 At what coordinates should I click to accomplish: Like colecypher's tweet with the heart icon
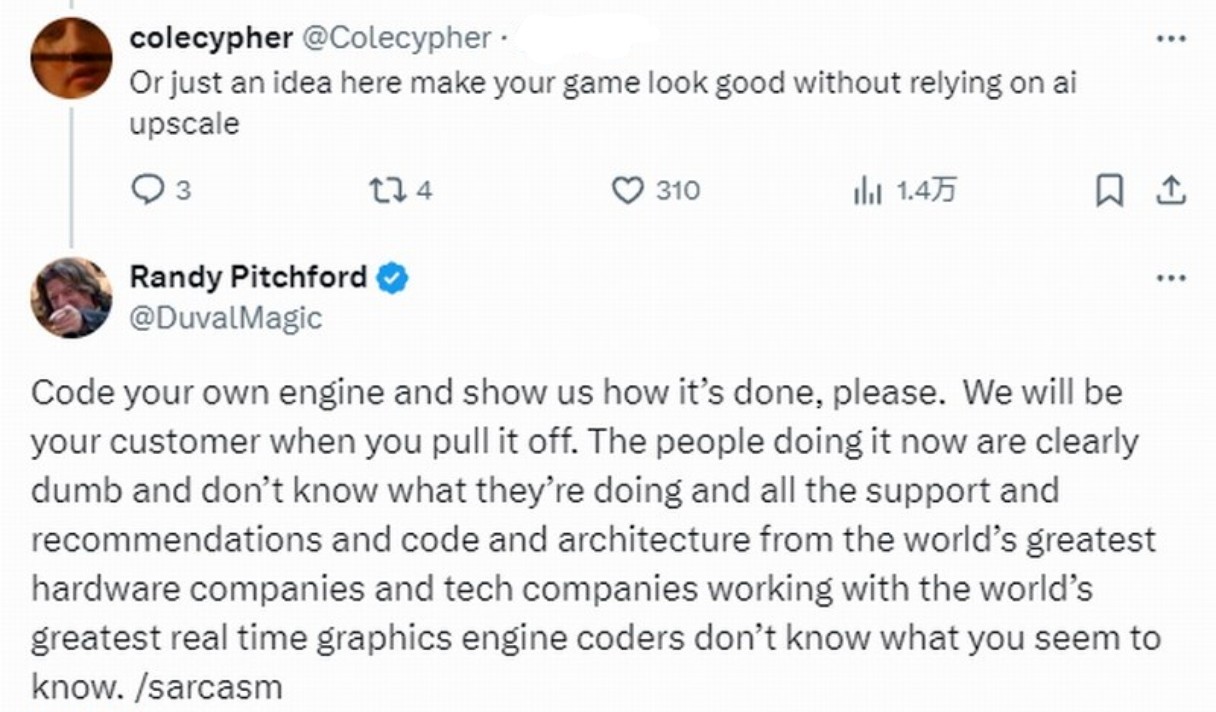[x=627, y=189]
